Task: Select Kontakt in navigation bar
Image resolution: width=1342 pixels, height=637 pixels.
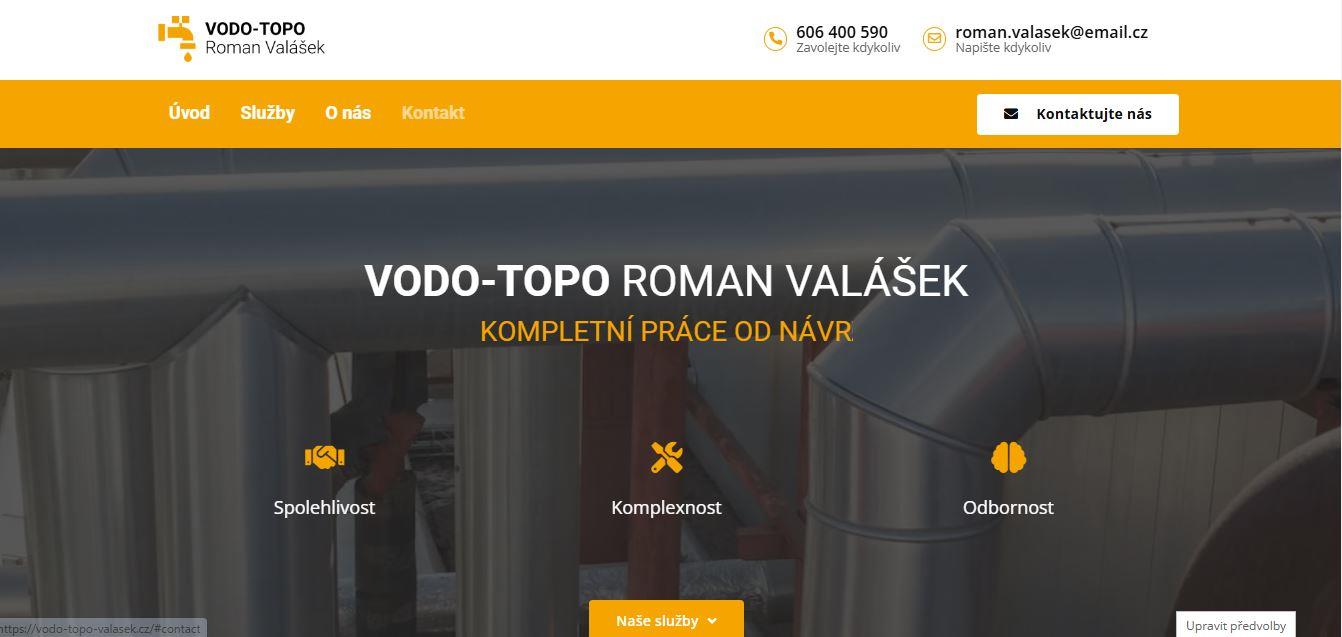Action: click(x=433, y=113)
